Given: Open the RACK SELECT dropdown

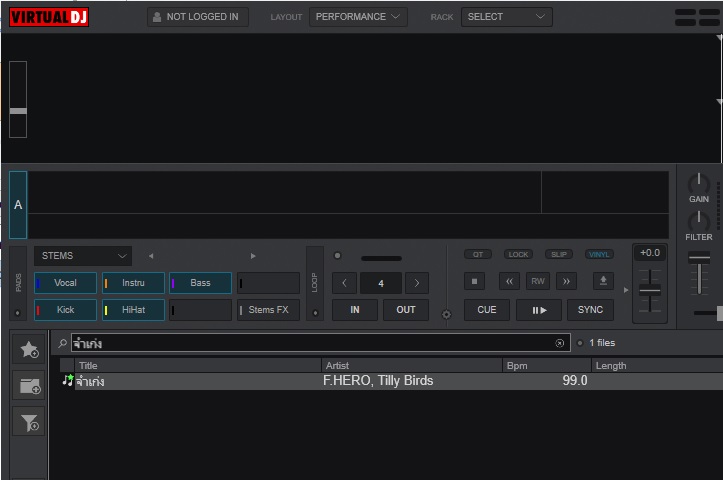Looking at the screenshot, I should tap(507, 17).
